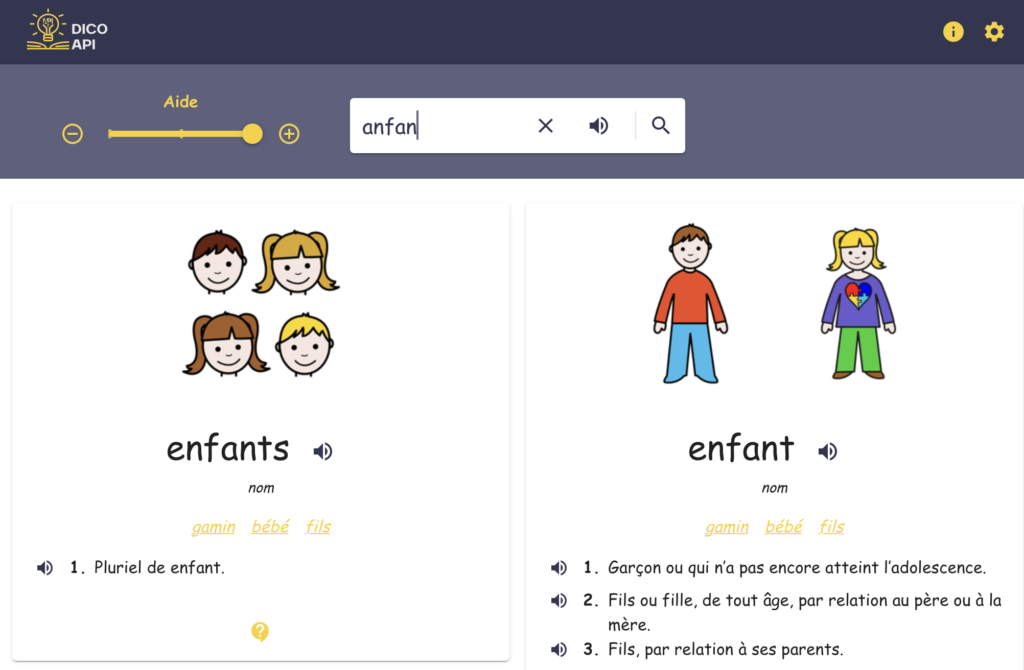The width and height of the screenshot is (1024, 670).
Task: Increase Aide level with plus icon
Action: (289, 134)
